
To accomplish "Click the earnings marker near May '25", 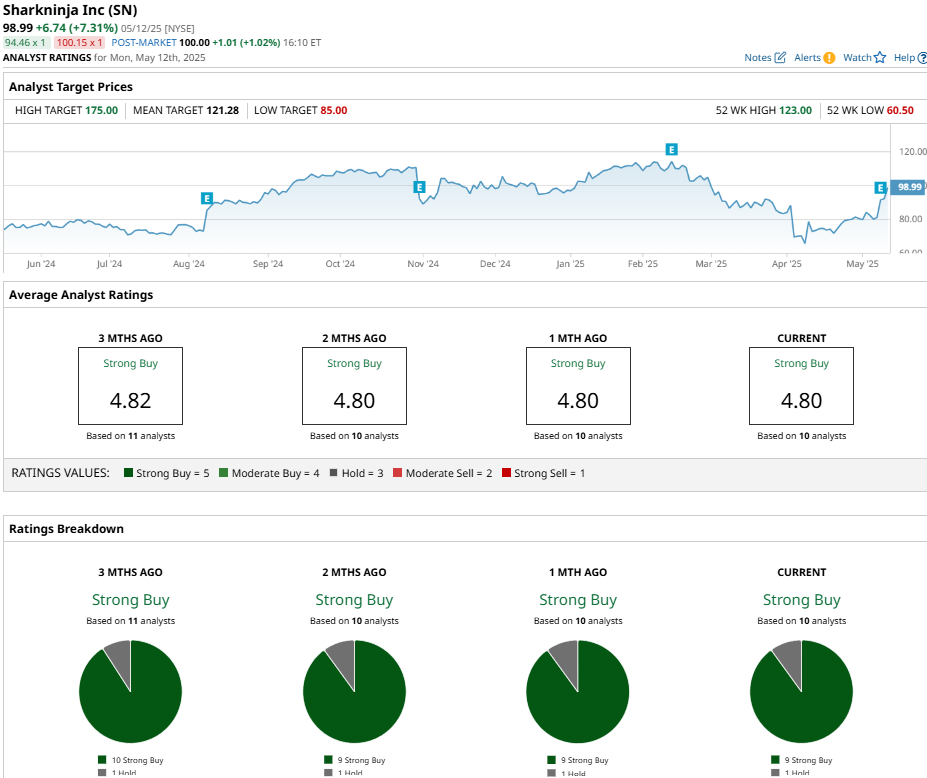I will click(x=881, y=188).
